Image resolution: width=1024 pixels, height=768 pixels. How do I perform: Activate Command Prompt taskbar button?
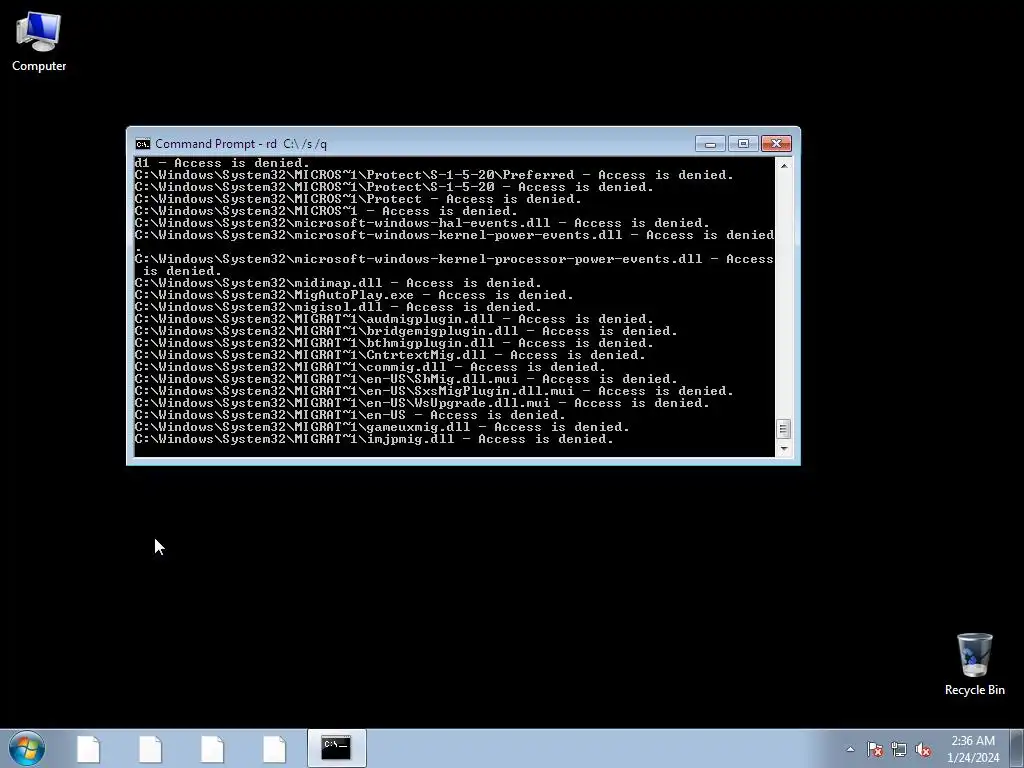coord(336,748)
